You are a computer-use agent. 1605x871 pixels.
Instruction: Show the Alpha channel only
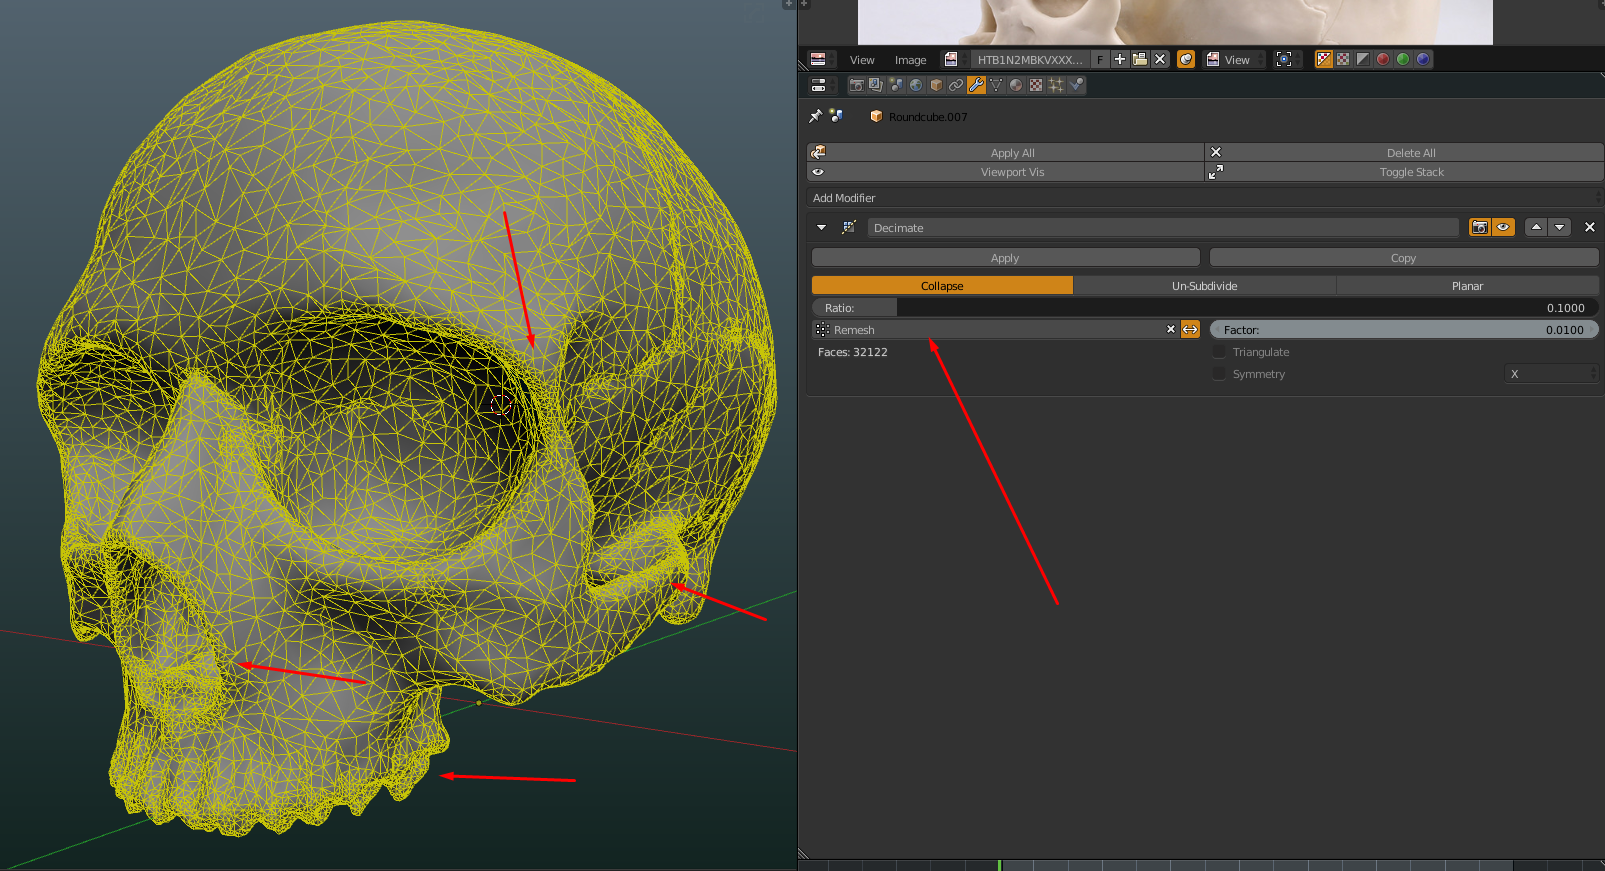pyautogui.click(x=1363, y=59)
